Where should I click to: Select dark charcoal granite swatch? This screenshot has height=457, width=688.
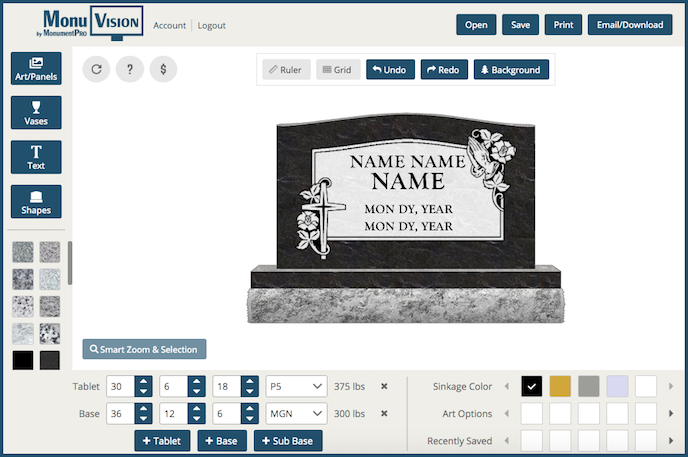tap(50, 360)
